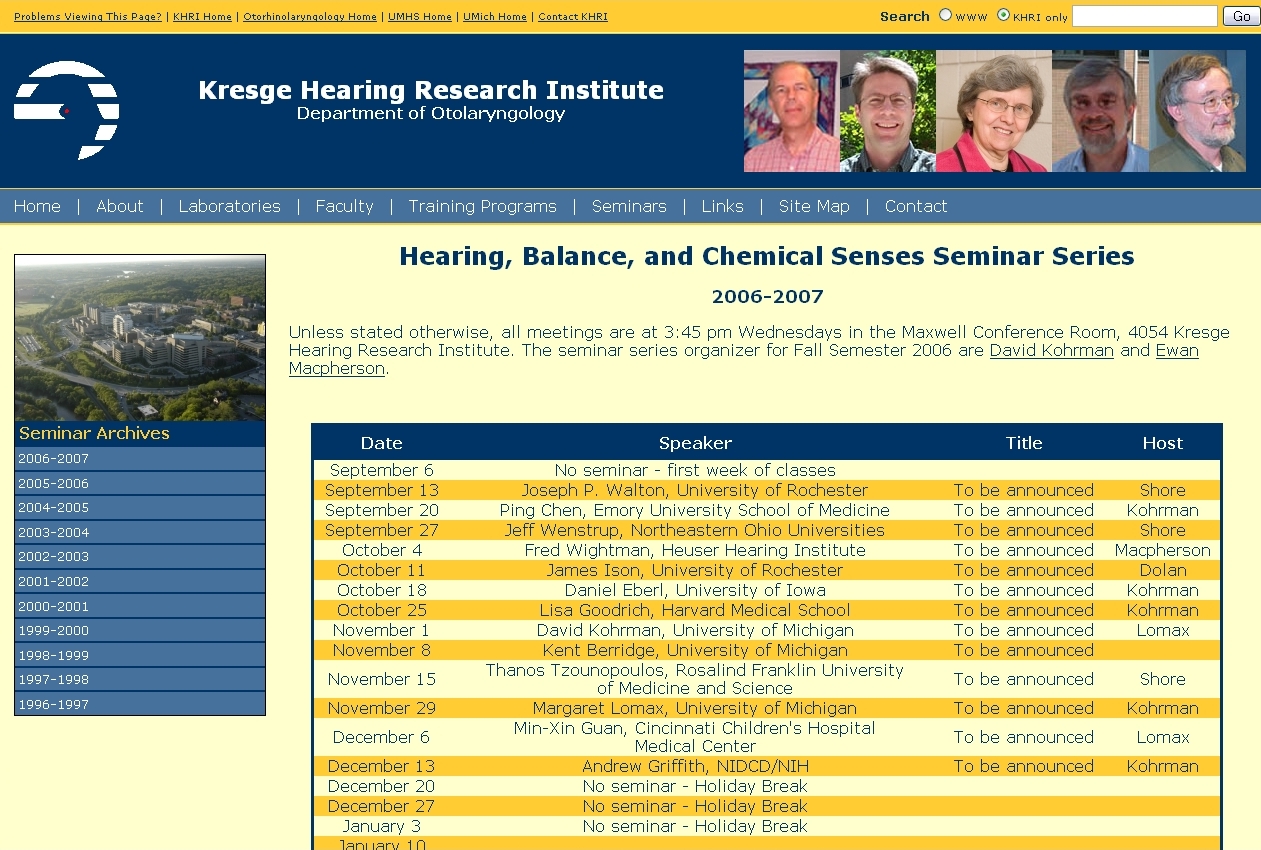The image size is (1261, 850).
Task: Click the November 15 date cell
Action: (382, 679)
